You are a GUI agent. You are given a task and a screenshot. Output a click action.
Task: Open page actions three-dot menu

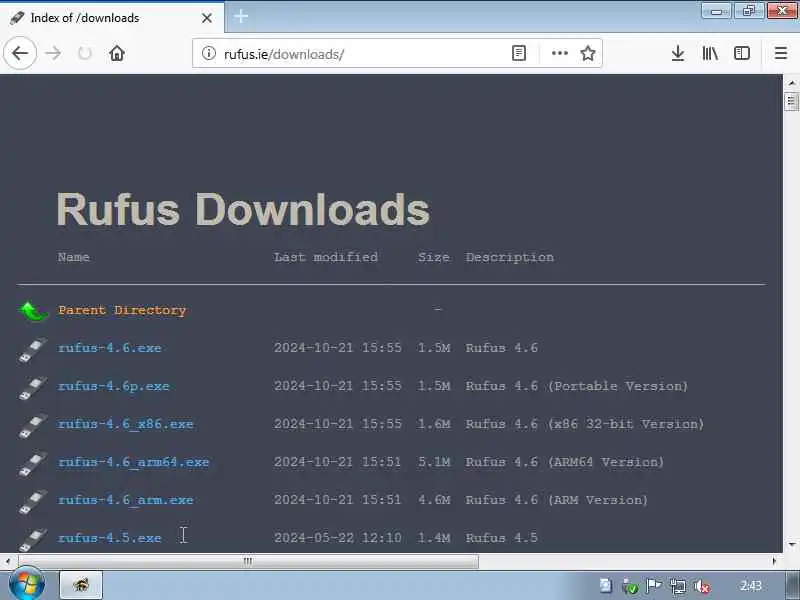coord(560,53)
